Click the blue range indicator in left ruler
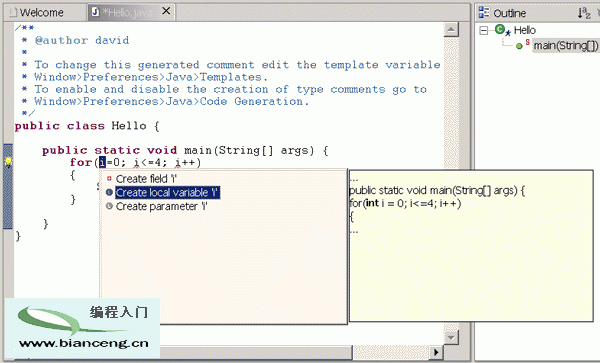Viewport: 600px width, 363px height. [8, 187]
